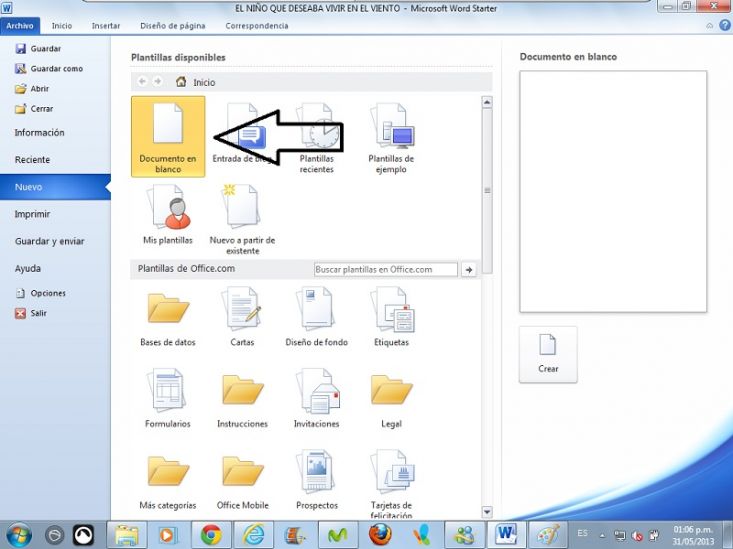The height and width of the screenshot is (549, 733).
Task: Click the Crear button
Action: 548,355
